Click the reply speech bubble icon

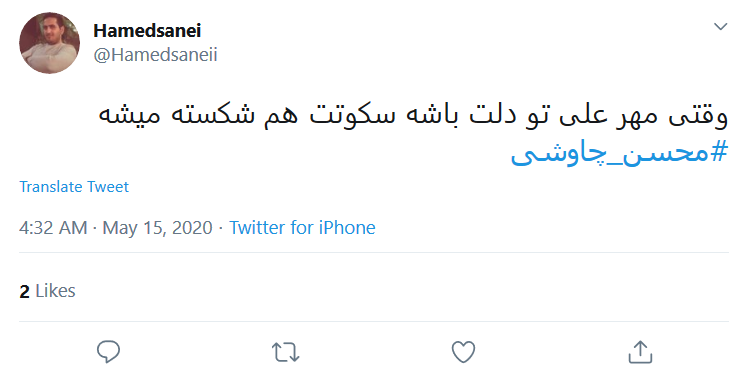108,352
